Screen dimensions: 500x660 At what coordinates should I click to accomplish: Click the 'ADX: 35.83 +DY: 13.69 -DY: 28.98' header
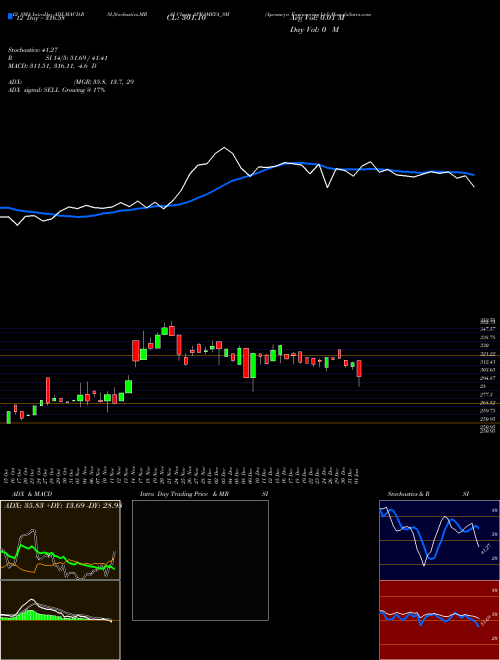62,506
